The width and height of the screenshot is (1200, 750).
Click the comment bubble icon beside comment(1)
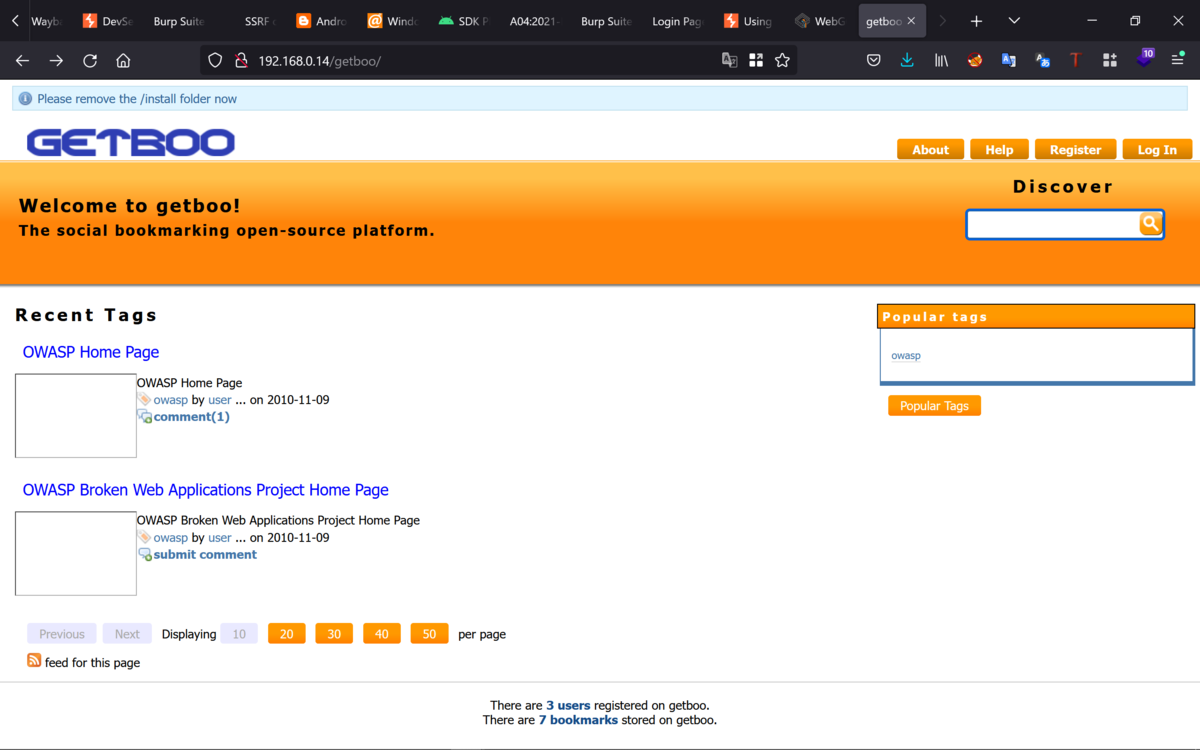tap(145, 416)
